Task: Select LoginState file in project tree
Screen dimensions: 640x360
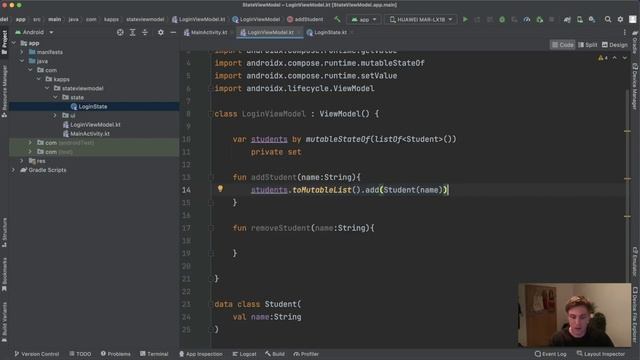Action: pos(94,106)
